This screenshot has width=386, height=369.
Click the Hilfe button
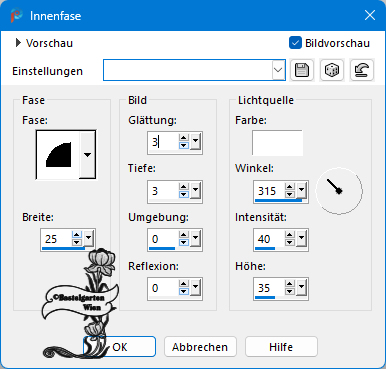281,347
